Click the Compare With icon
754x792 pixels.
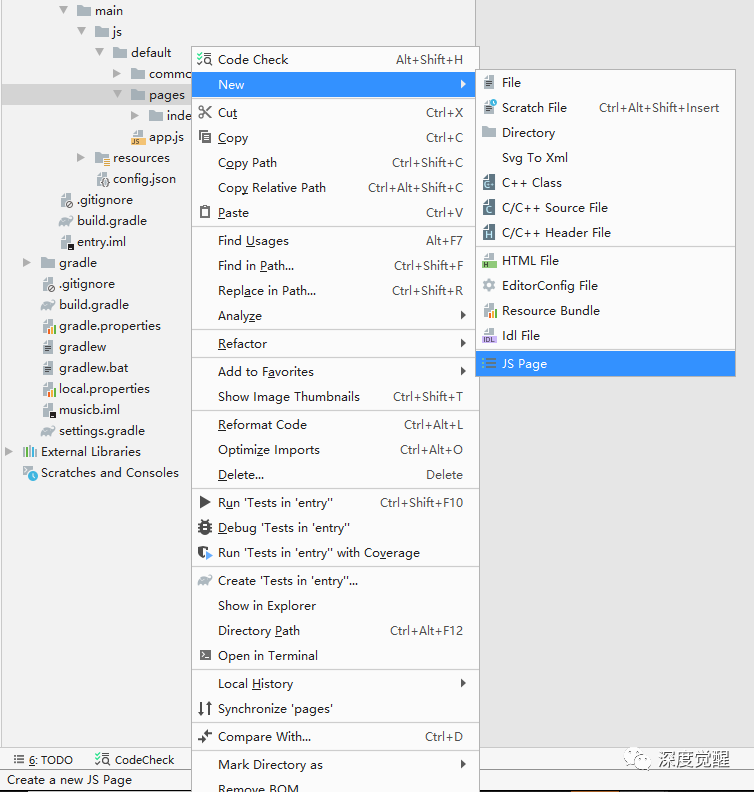tap(205, 736)
